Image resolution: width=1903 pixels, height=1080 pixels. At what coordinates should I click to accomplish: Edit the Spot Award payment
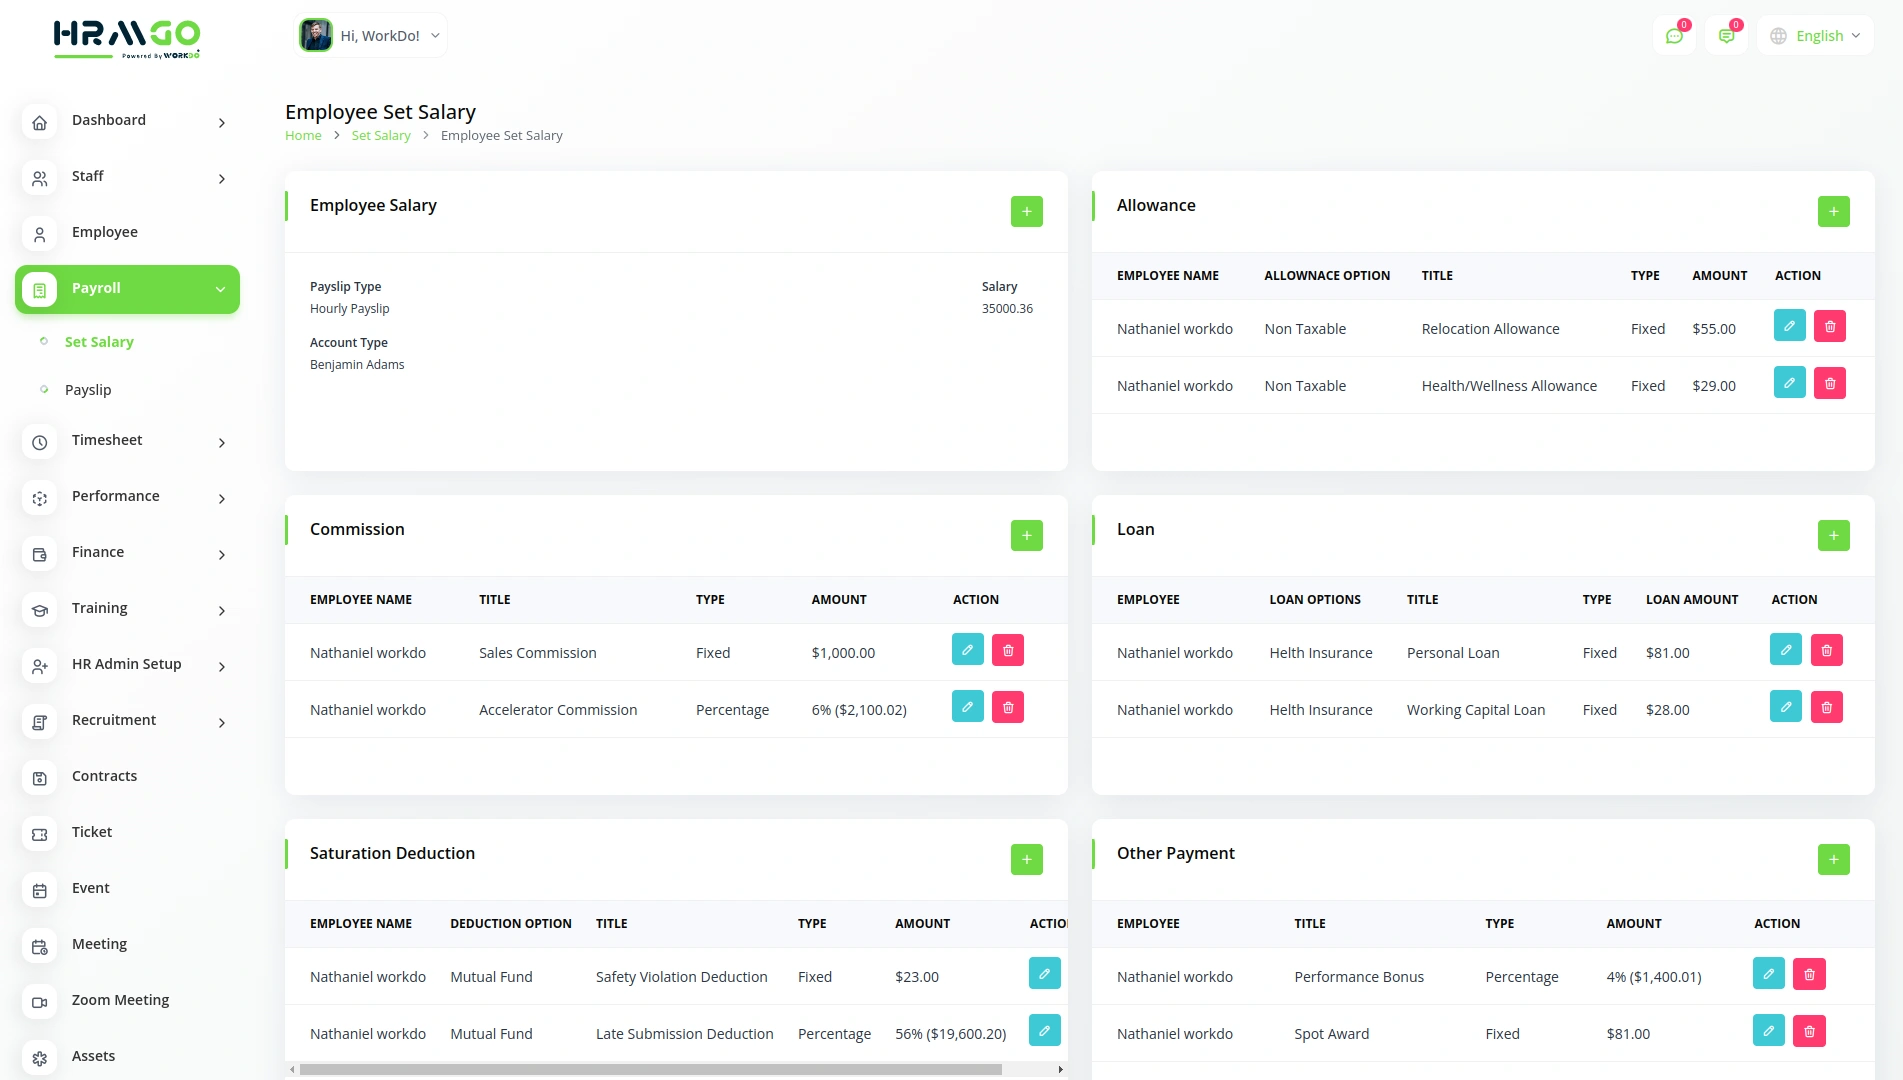click(x=1768, y=1031)
